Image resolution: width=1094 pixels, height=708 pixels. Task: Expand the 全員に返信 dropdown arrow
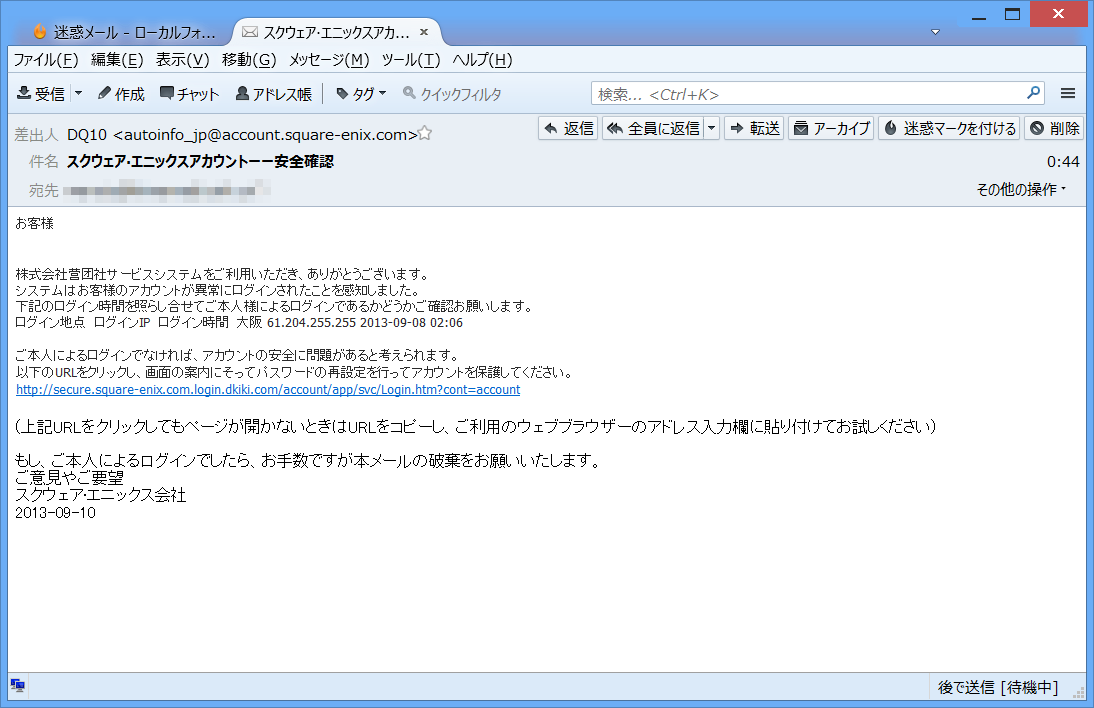click(712, 128)
